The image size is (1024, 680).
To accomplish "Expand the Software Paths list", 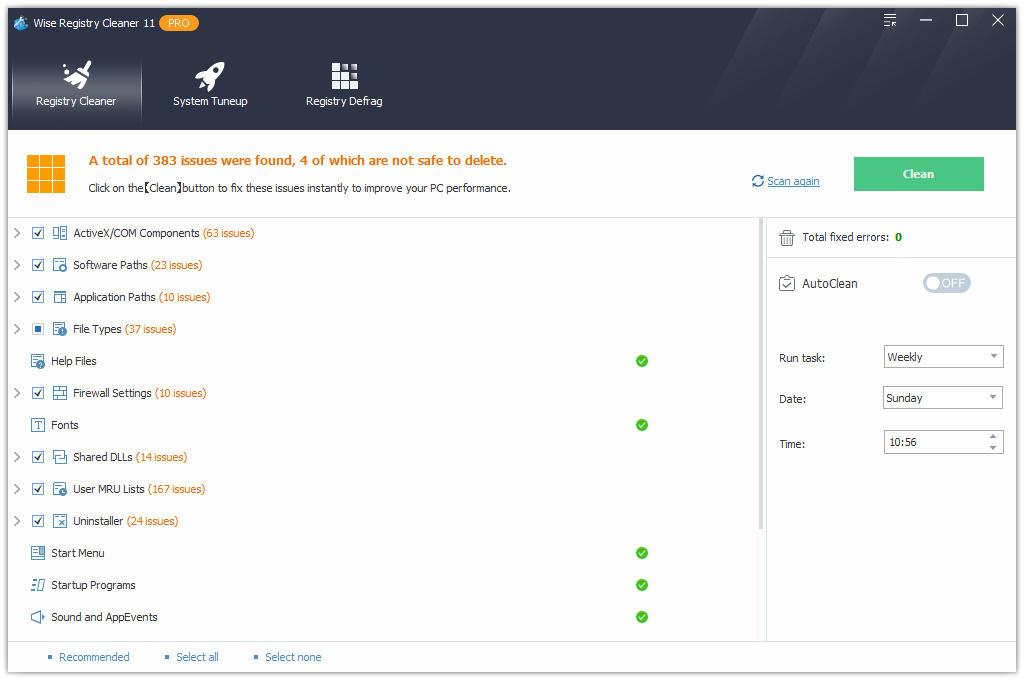I will click(x=17, y=265).
